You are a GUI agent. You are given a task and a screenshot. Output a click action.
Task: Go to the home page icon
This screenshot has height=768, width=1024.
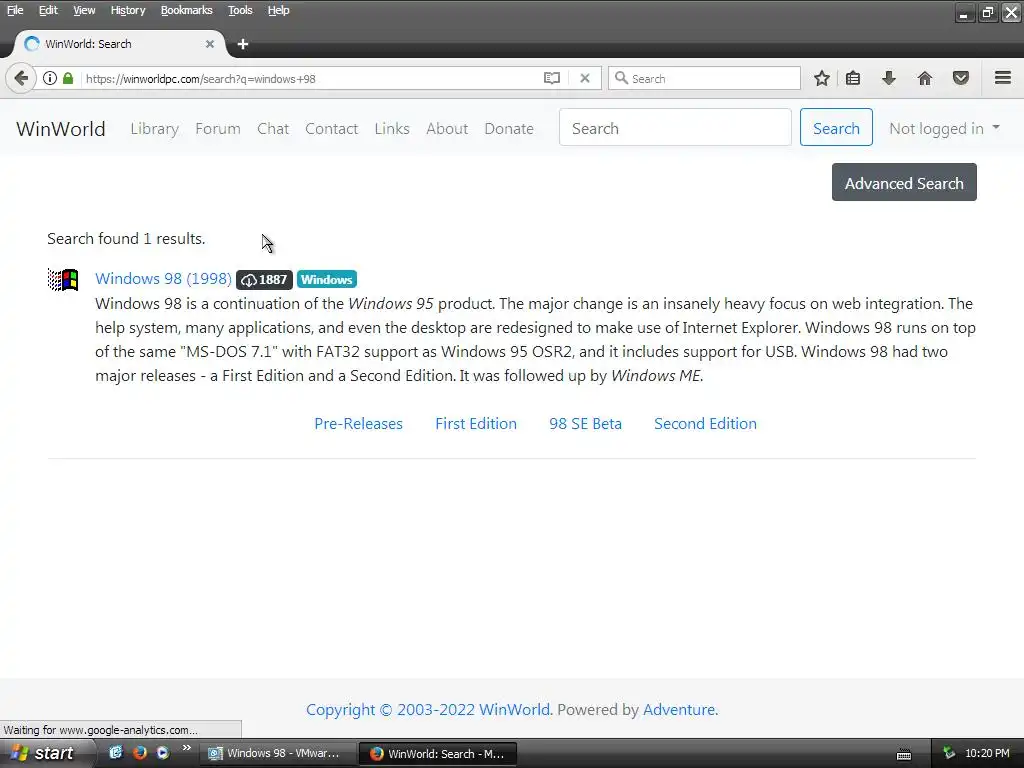[925, 78]
